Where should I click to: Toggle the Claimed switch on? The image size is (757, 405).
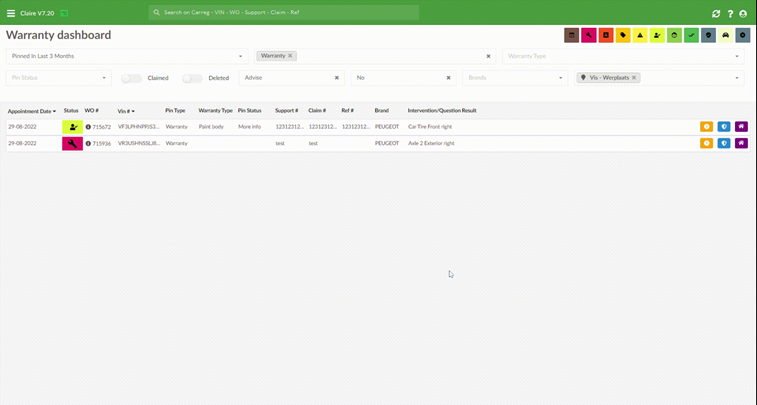pos(131,78)
